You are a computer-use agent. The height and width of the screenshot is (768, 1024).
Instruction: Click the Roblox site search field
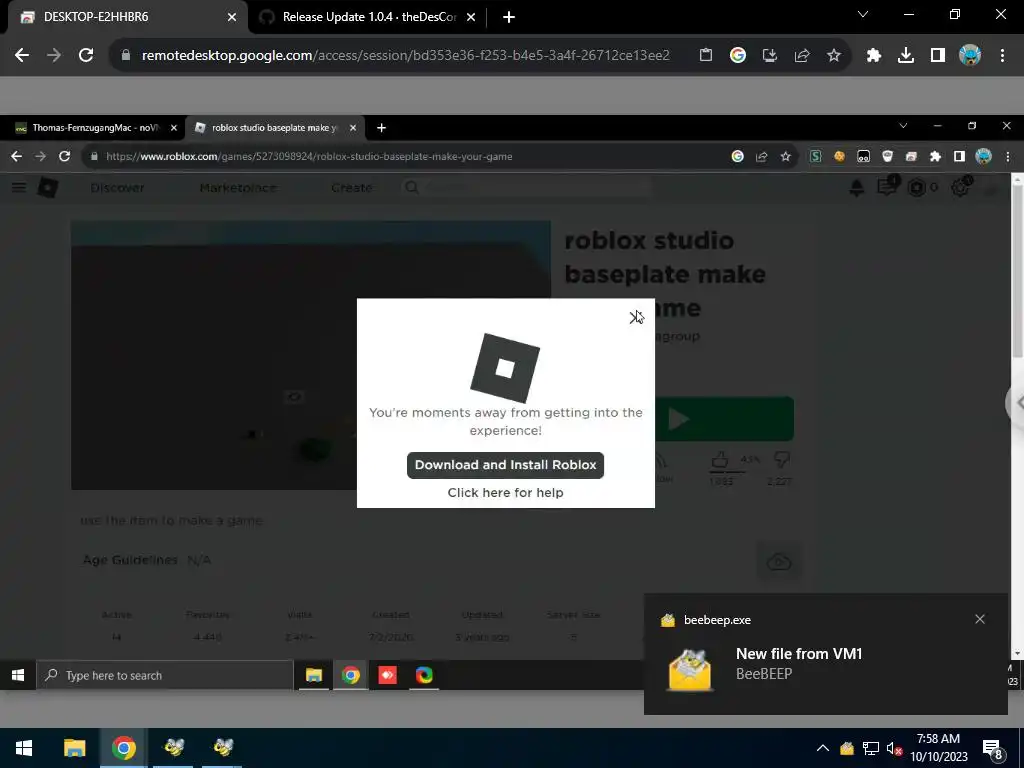coord(528,188)
